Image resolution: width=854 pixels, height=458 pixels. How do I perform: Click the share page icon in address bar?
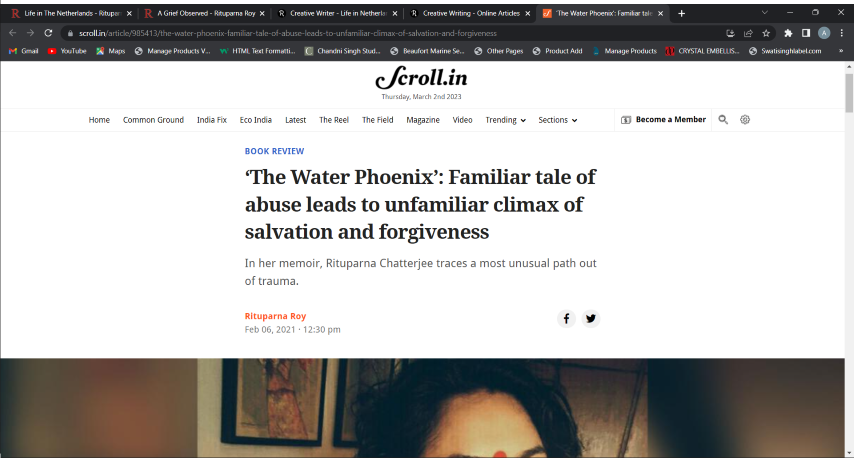748,33
